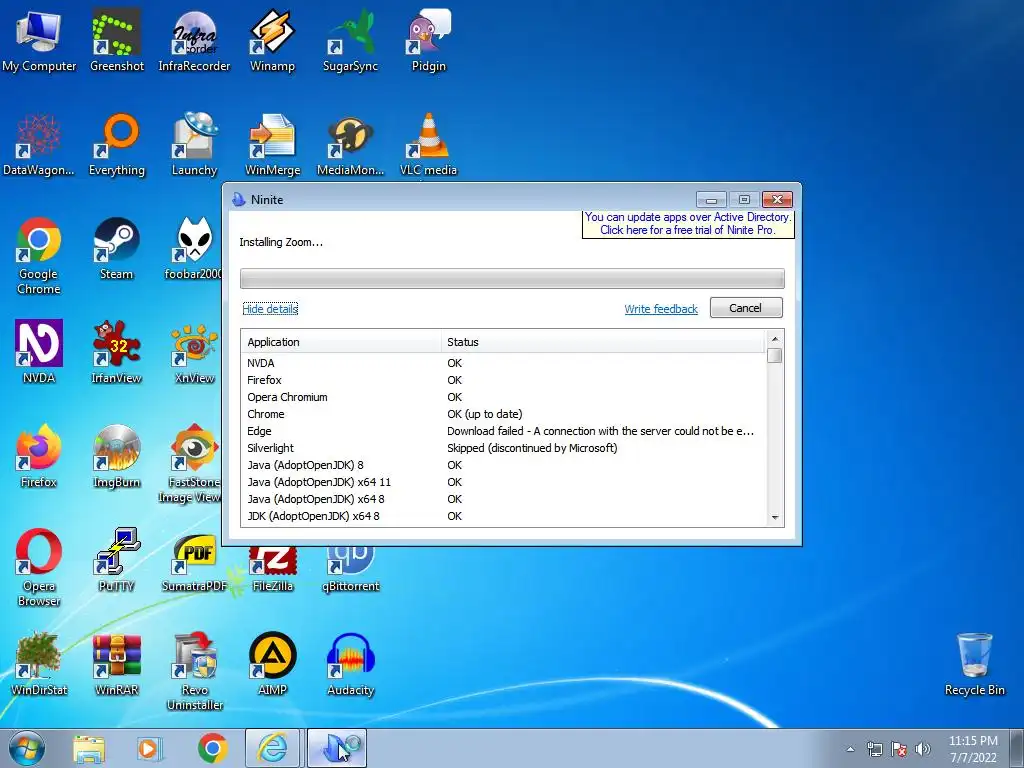The height and width of the screenshot is (768, 1024).
Task: Select the Opera Chromium row
Action: point(503,397)
